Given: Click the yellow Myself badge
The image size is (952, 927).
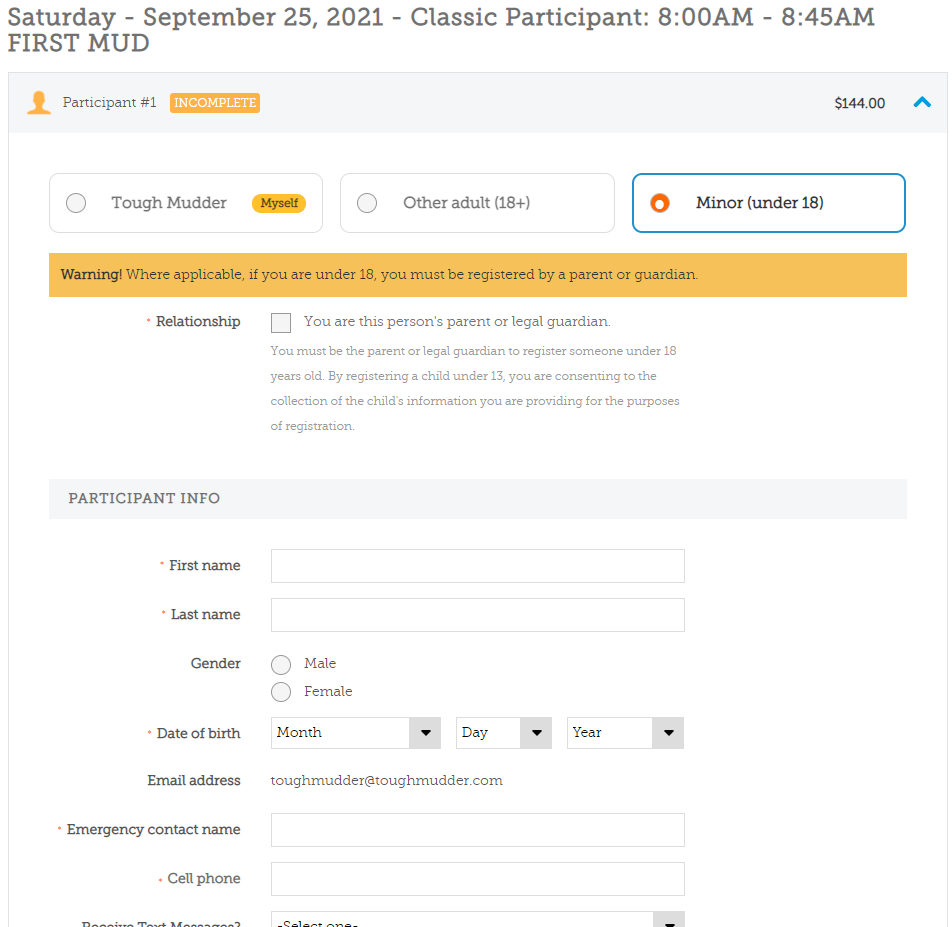Looking at the screenshot, I should (279, 203).
